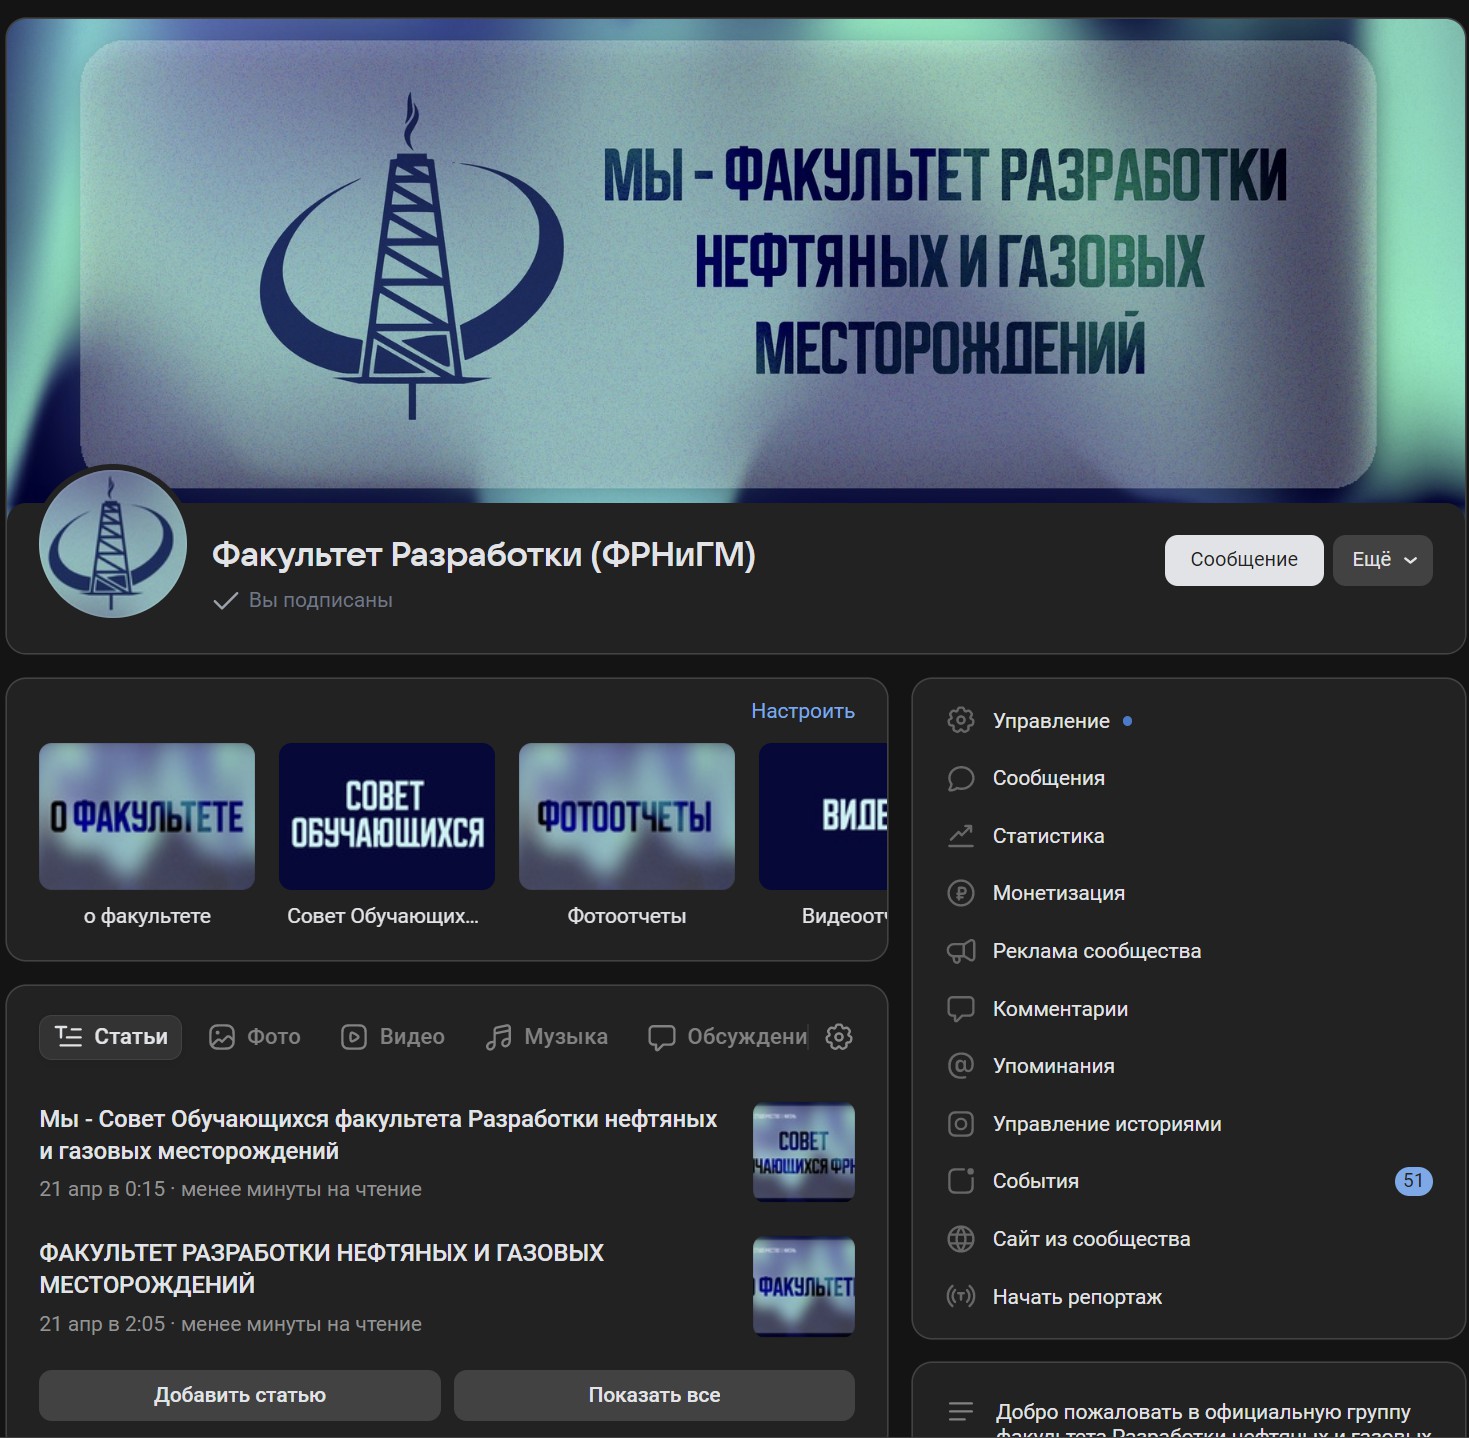Click the Статистика chart icon

coord(960,836)
